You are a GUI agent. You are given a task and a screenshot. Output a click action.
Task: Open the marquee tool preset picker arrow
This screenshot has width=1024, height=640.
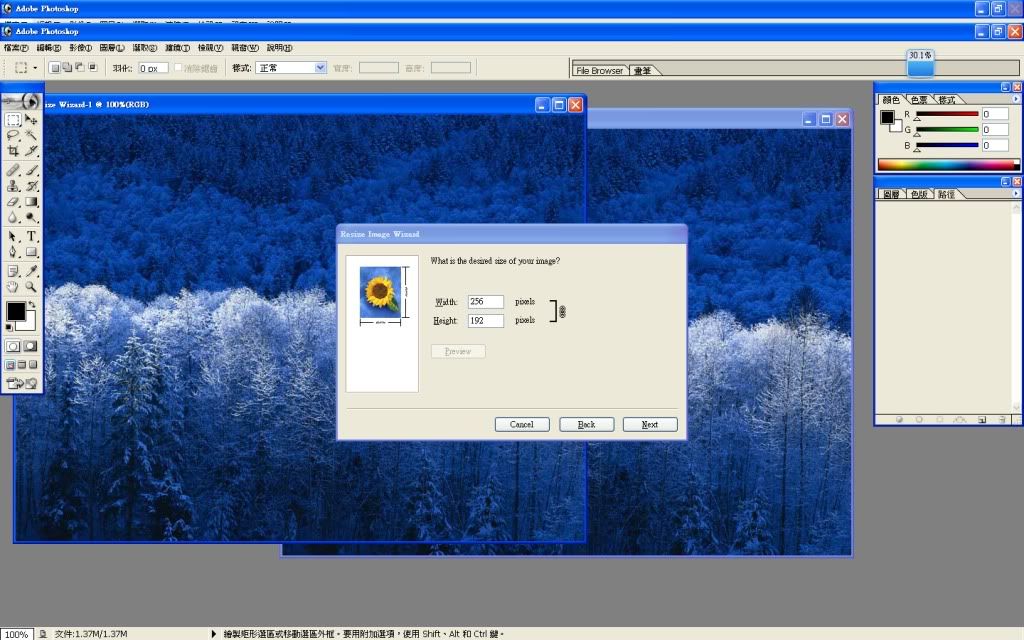click(36, 68)
